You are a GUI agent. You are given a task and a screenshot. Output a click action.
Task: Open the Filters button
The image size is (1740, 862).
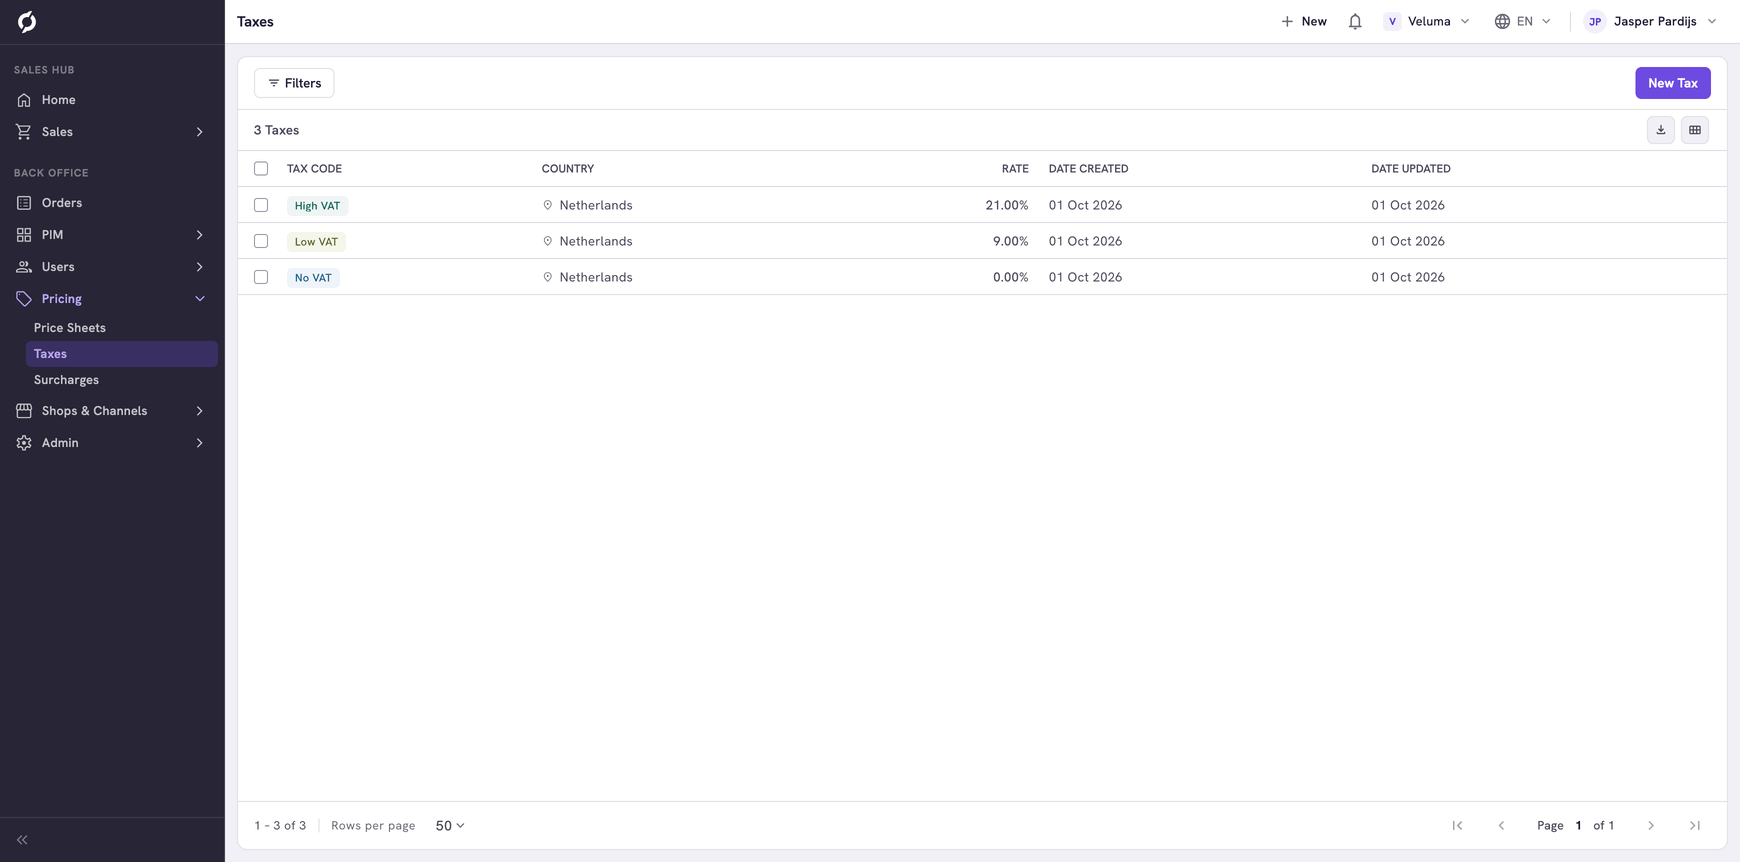(294, 83)
